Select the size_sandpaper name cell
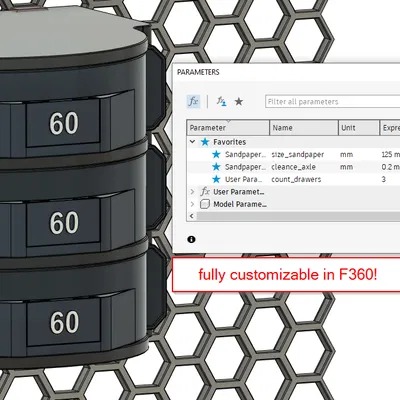Viewport: 400px width, 400px height. pyautogui.click(x=298, y=154)
